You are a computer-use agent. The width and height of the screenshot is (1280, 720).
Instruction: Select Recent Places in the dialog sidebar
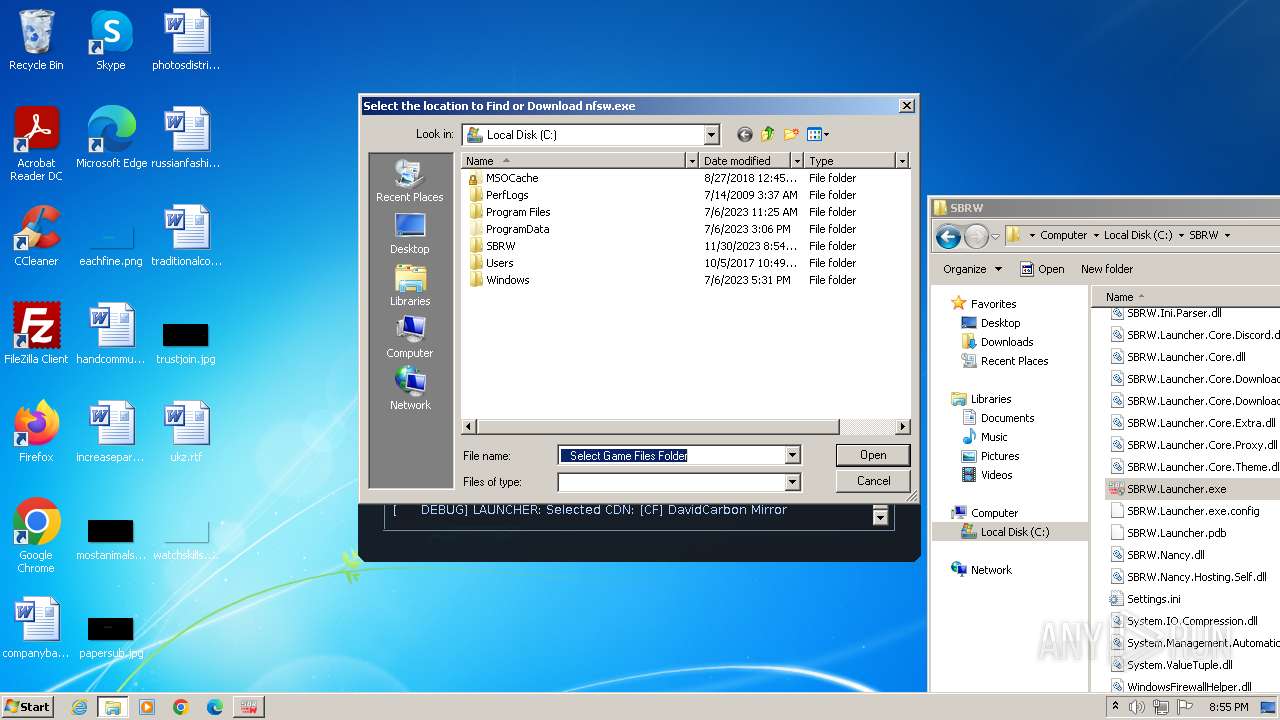pyautogui.click(x=409, y=181)
